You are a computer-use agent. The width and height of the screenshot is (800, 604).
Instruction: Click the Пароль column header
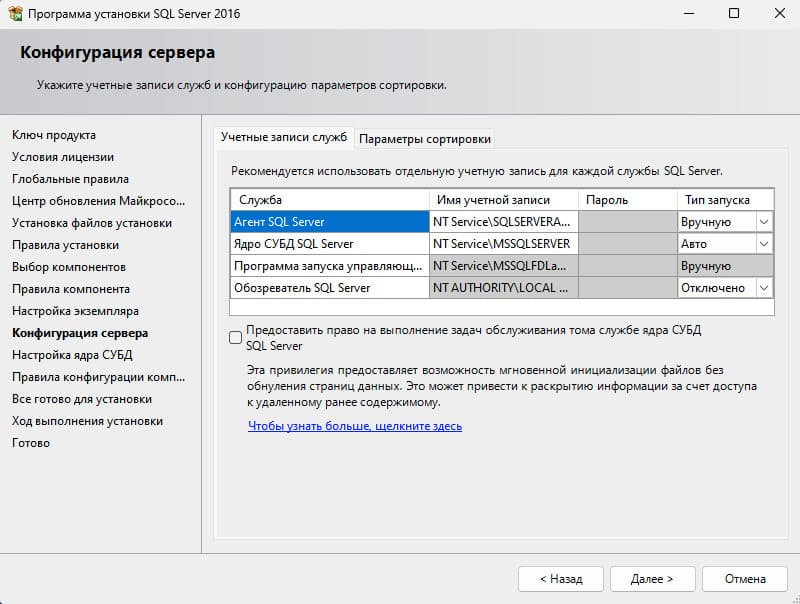pyautogui.click(x=628, y=200)
